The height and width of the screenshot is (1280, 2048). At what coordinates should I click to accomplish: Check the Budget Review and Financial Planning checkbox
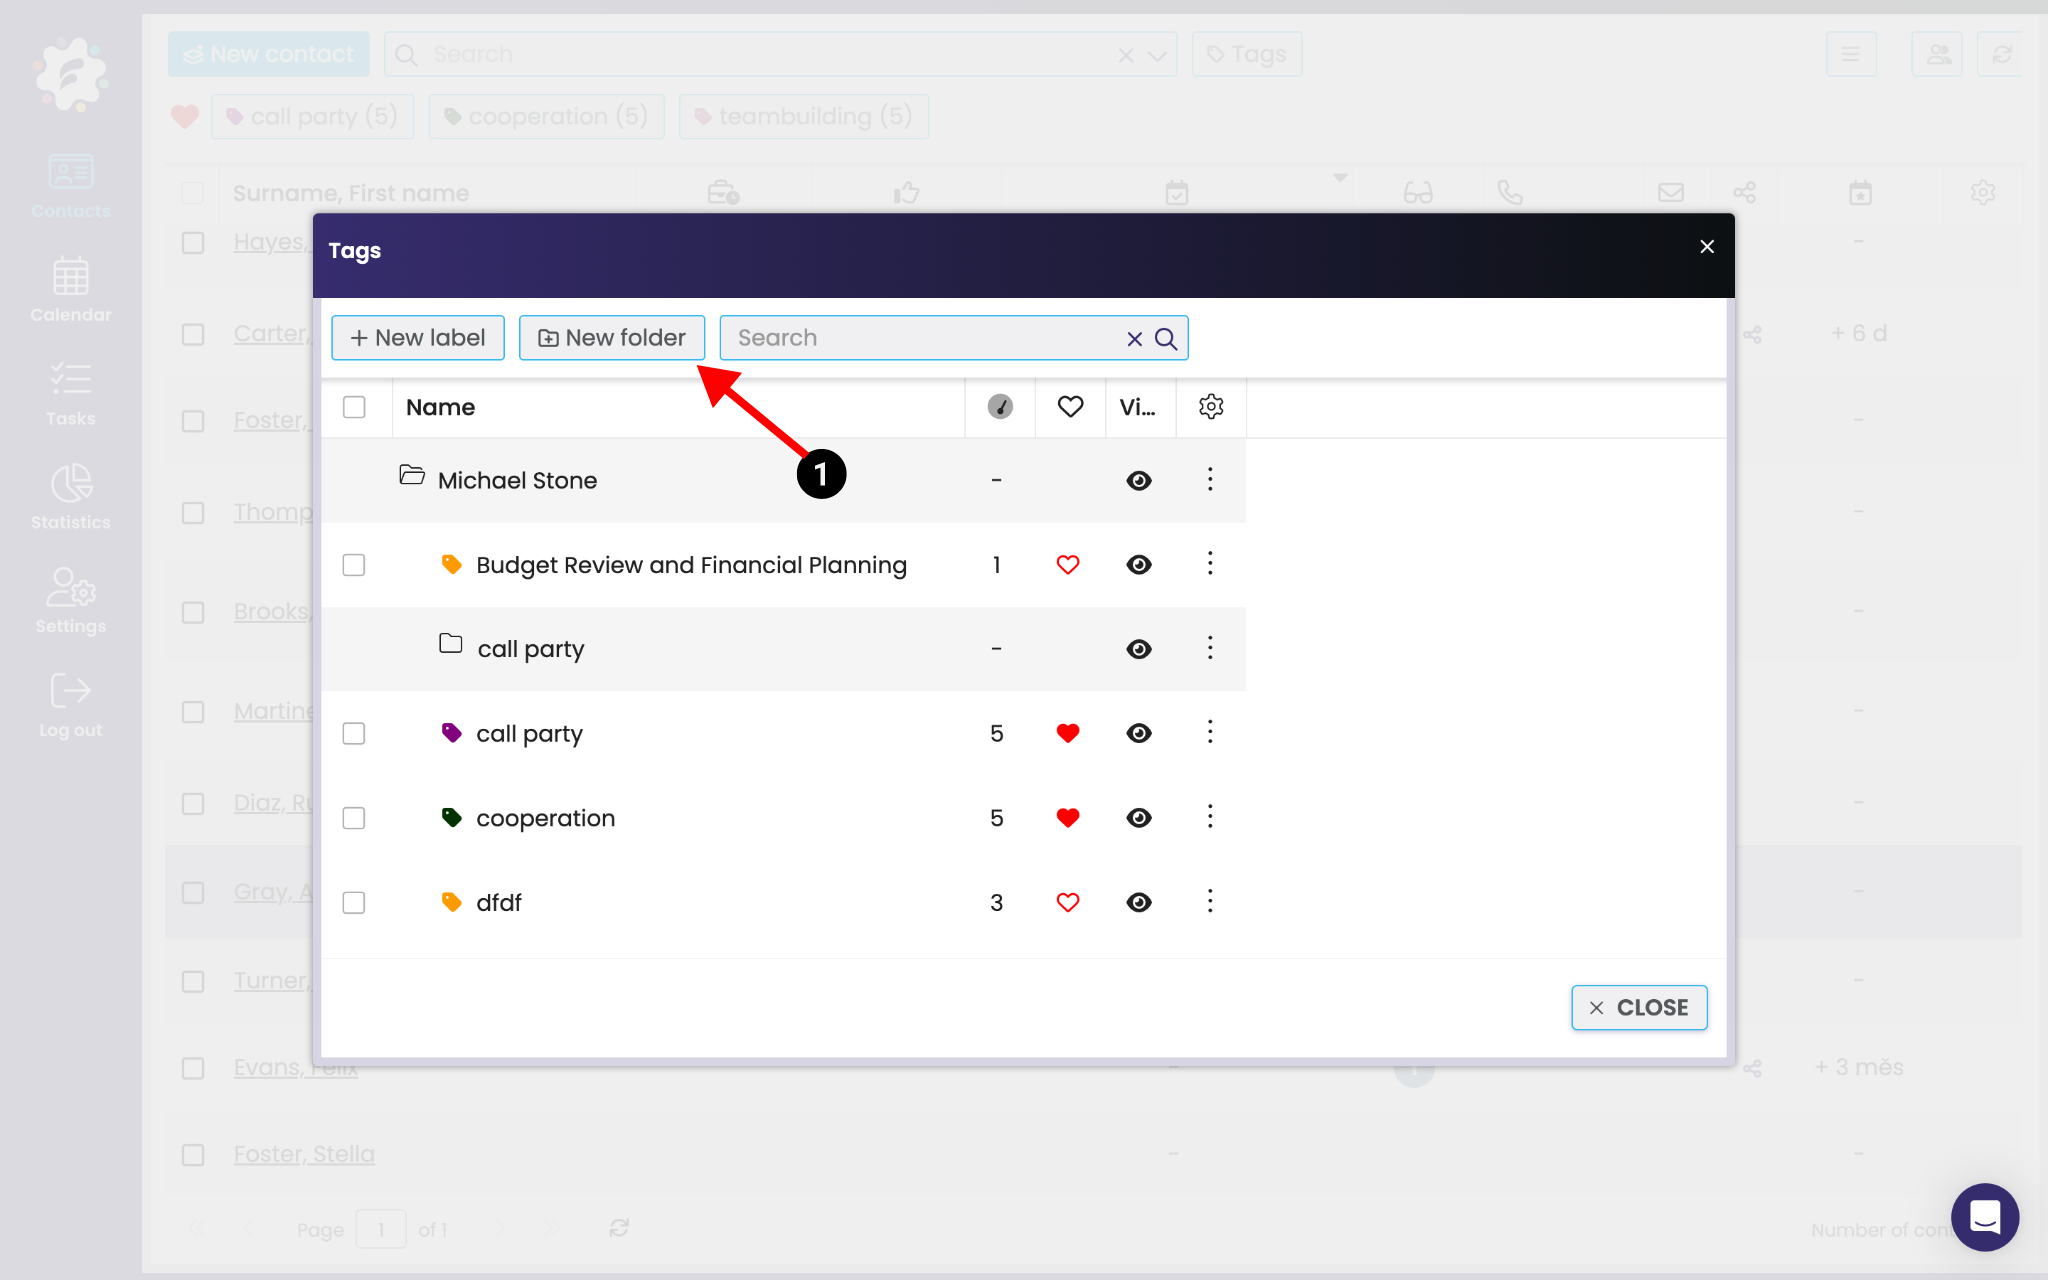point(354,565)
